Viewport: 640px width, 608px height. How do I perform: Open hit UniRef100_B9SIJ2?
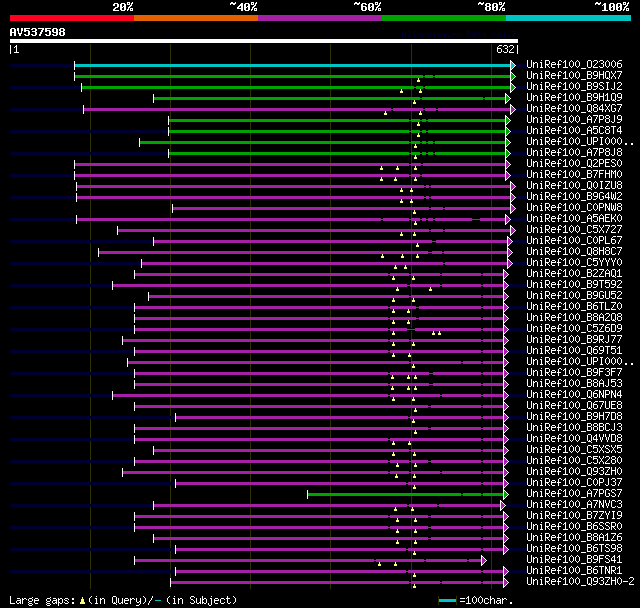[574, 87]
